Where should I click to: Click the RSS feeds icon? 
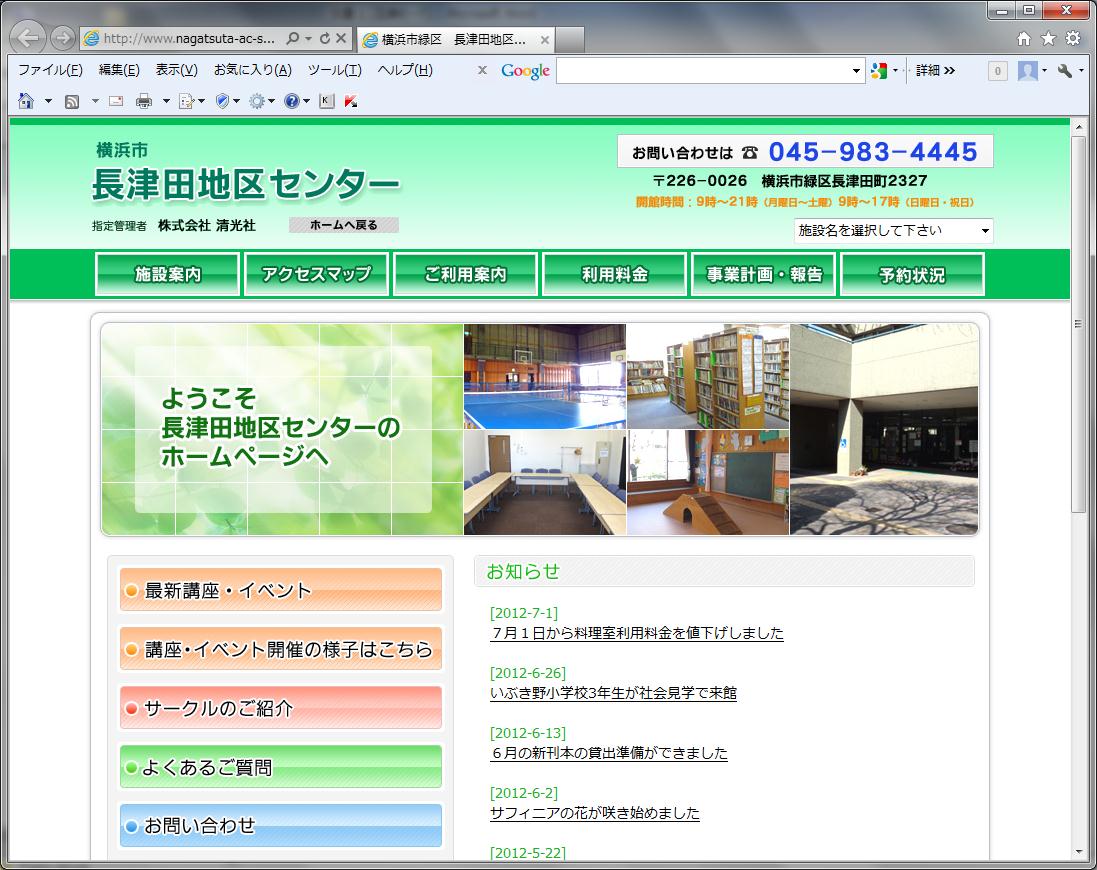72,101
